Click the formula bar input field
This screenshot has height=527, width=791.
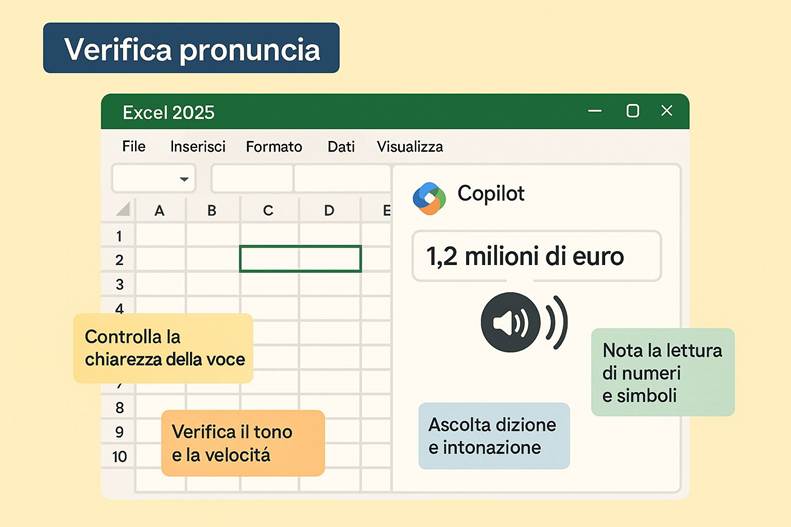[x=301, y=178]
